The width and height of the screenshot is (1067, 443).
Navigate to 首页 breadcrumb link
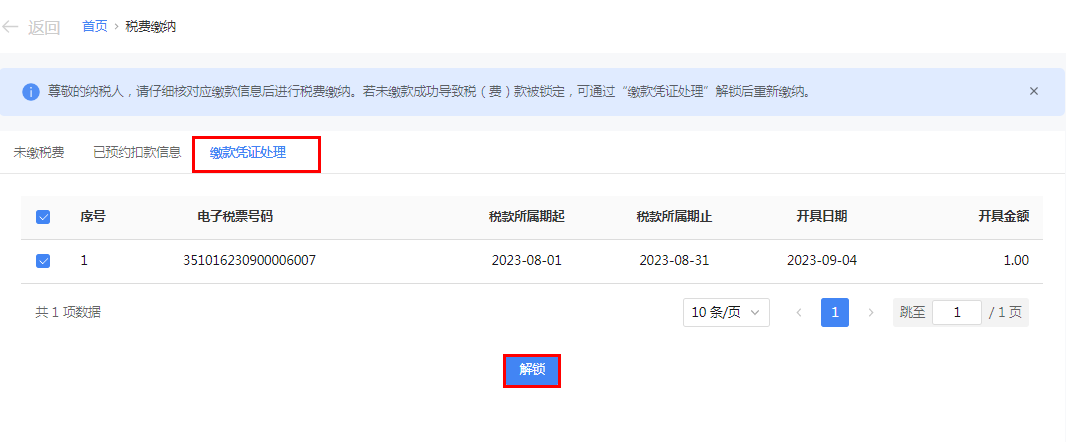point(95,27)
